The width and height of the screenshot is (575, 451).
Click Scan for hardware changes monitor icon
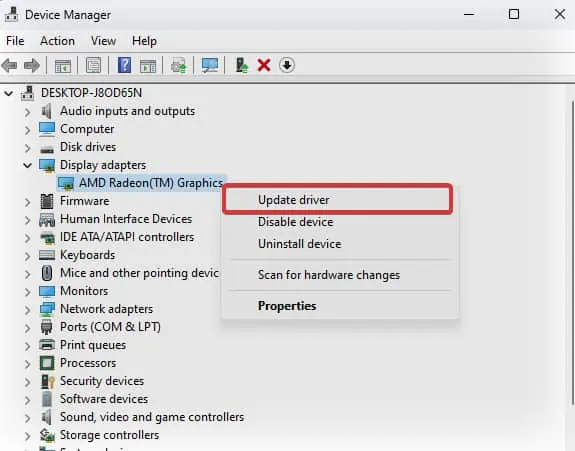pyautogui.click(x=210, y=65)
